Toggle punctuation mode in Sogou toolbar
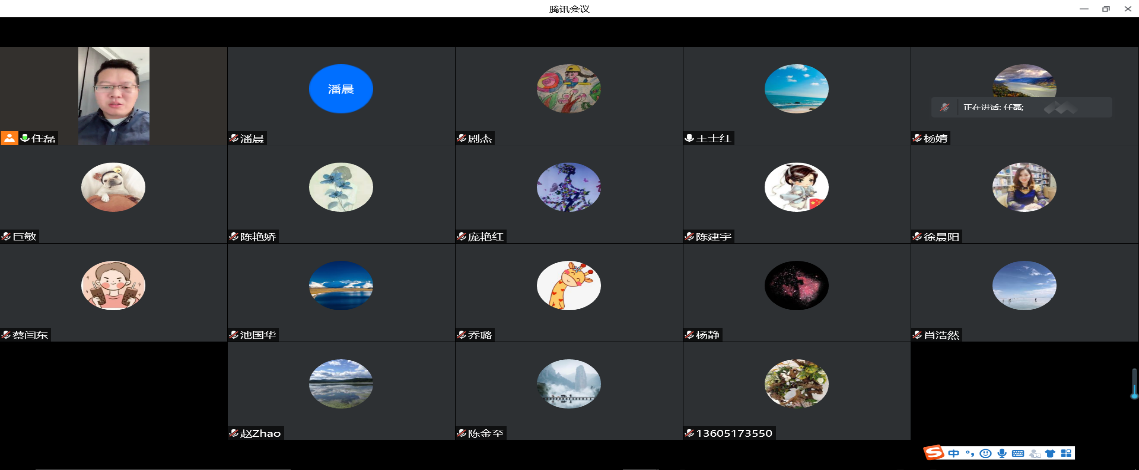Viewport: 1139px width, 470px height. [x=970, y=454]
